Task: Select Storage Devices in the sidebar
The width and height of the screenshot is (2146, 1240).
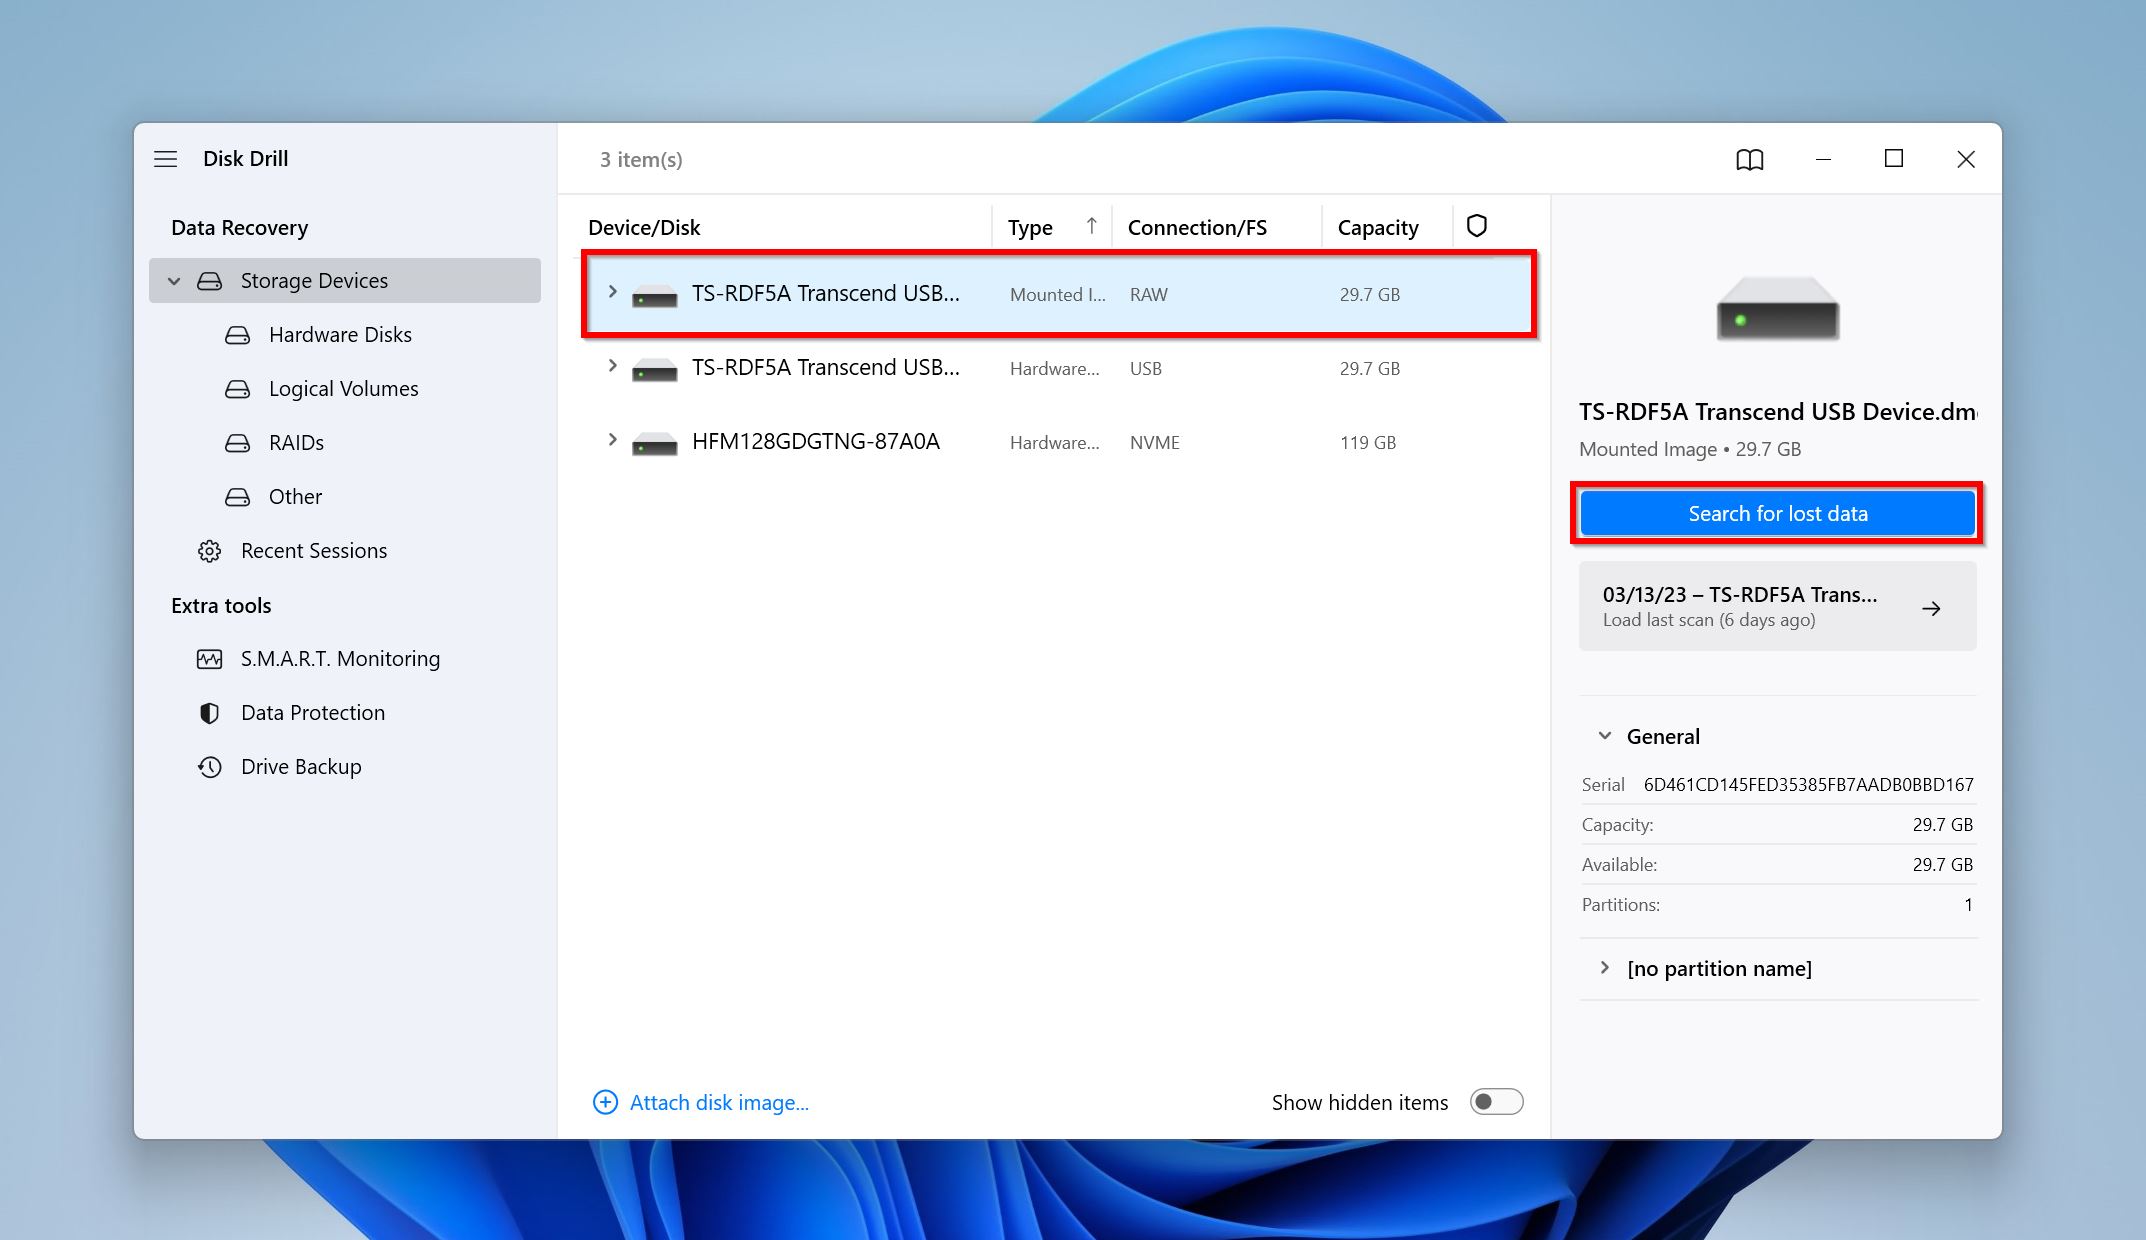Action: tap(314, 279)
